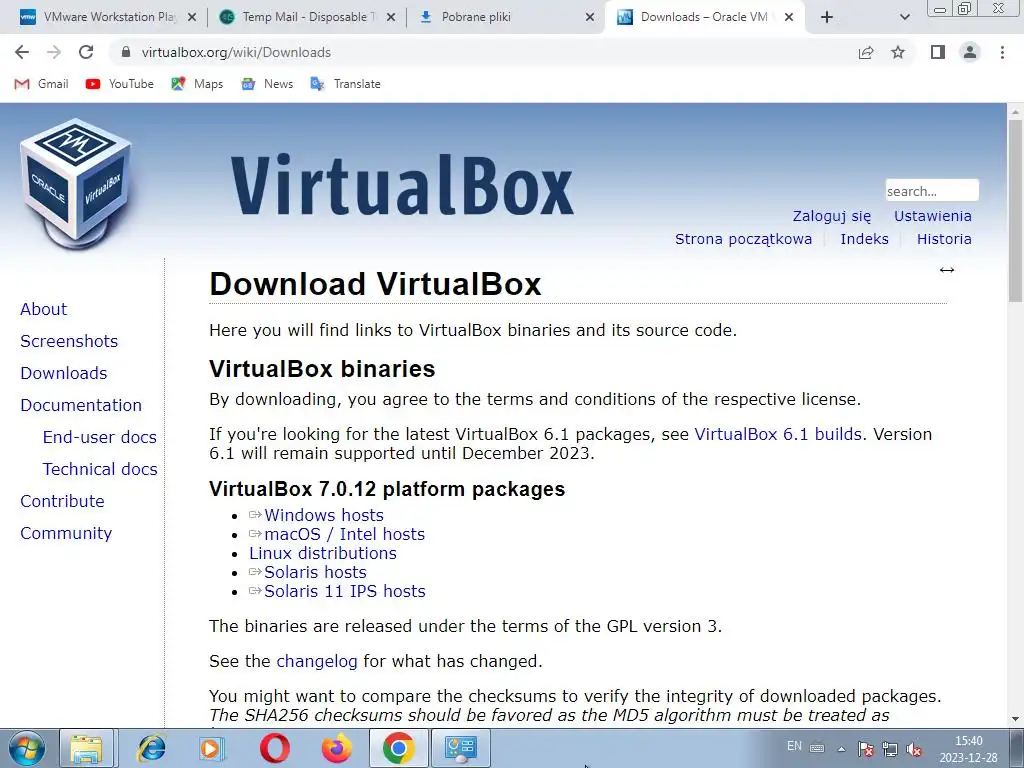Viewport: 1024px width, 768px height.
Task: Open Windows Explorer from the taskbar
Action: click(x=86, y=748)
